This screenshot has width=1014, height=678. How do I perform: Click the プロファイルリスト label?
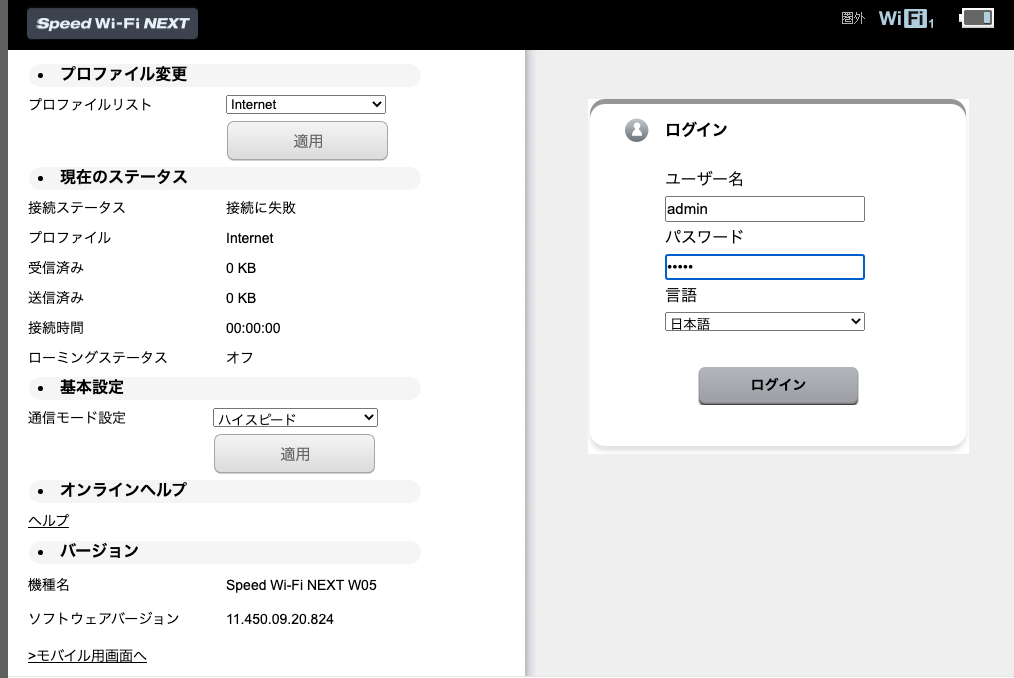click(x=90, y=105)
